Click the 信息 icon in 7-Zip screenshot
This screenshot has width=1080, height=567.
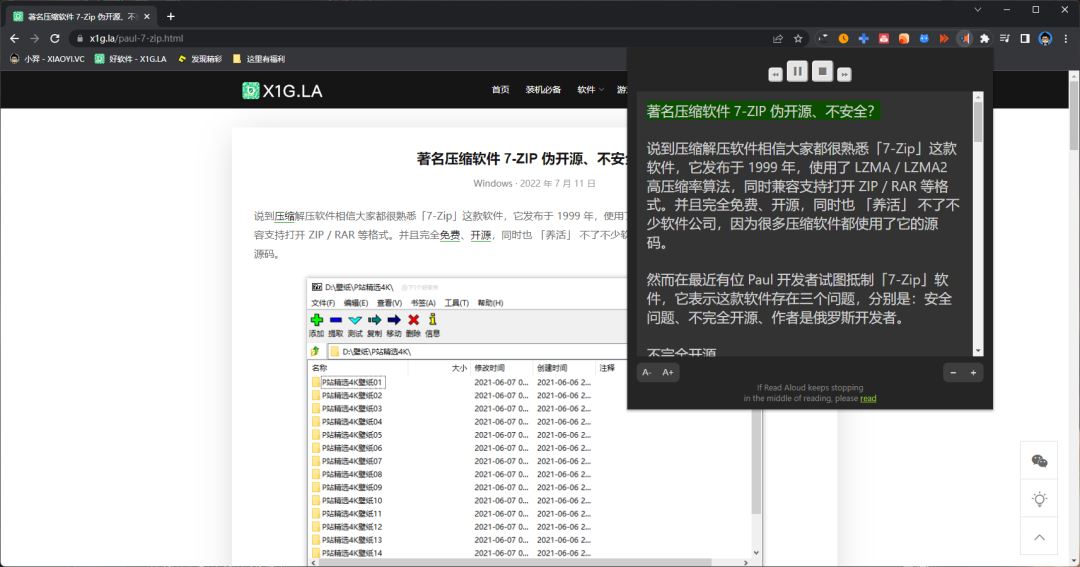433,320
